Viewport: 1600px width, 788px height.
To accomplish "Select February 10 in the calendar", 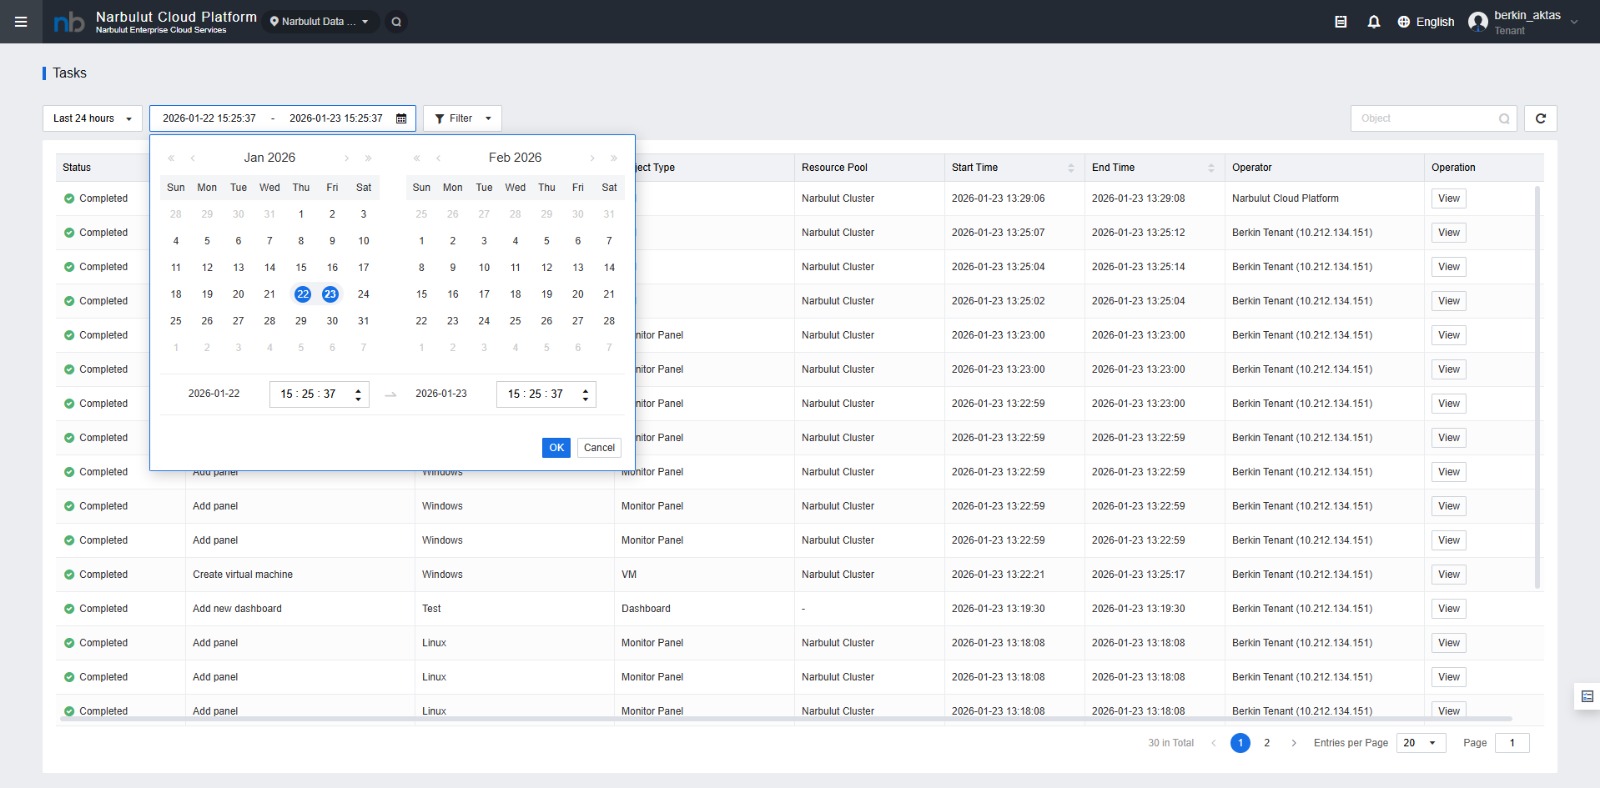I will coord(484,267).
